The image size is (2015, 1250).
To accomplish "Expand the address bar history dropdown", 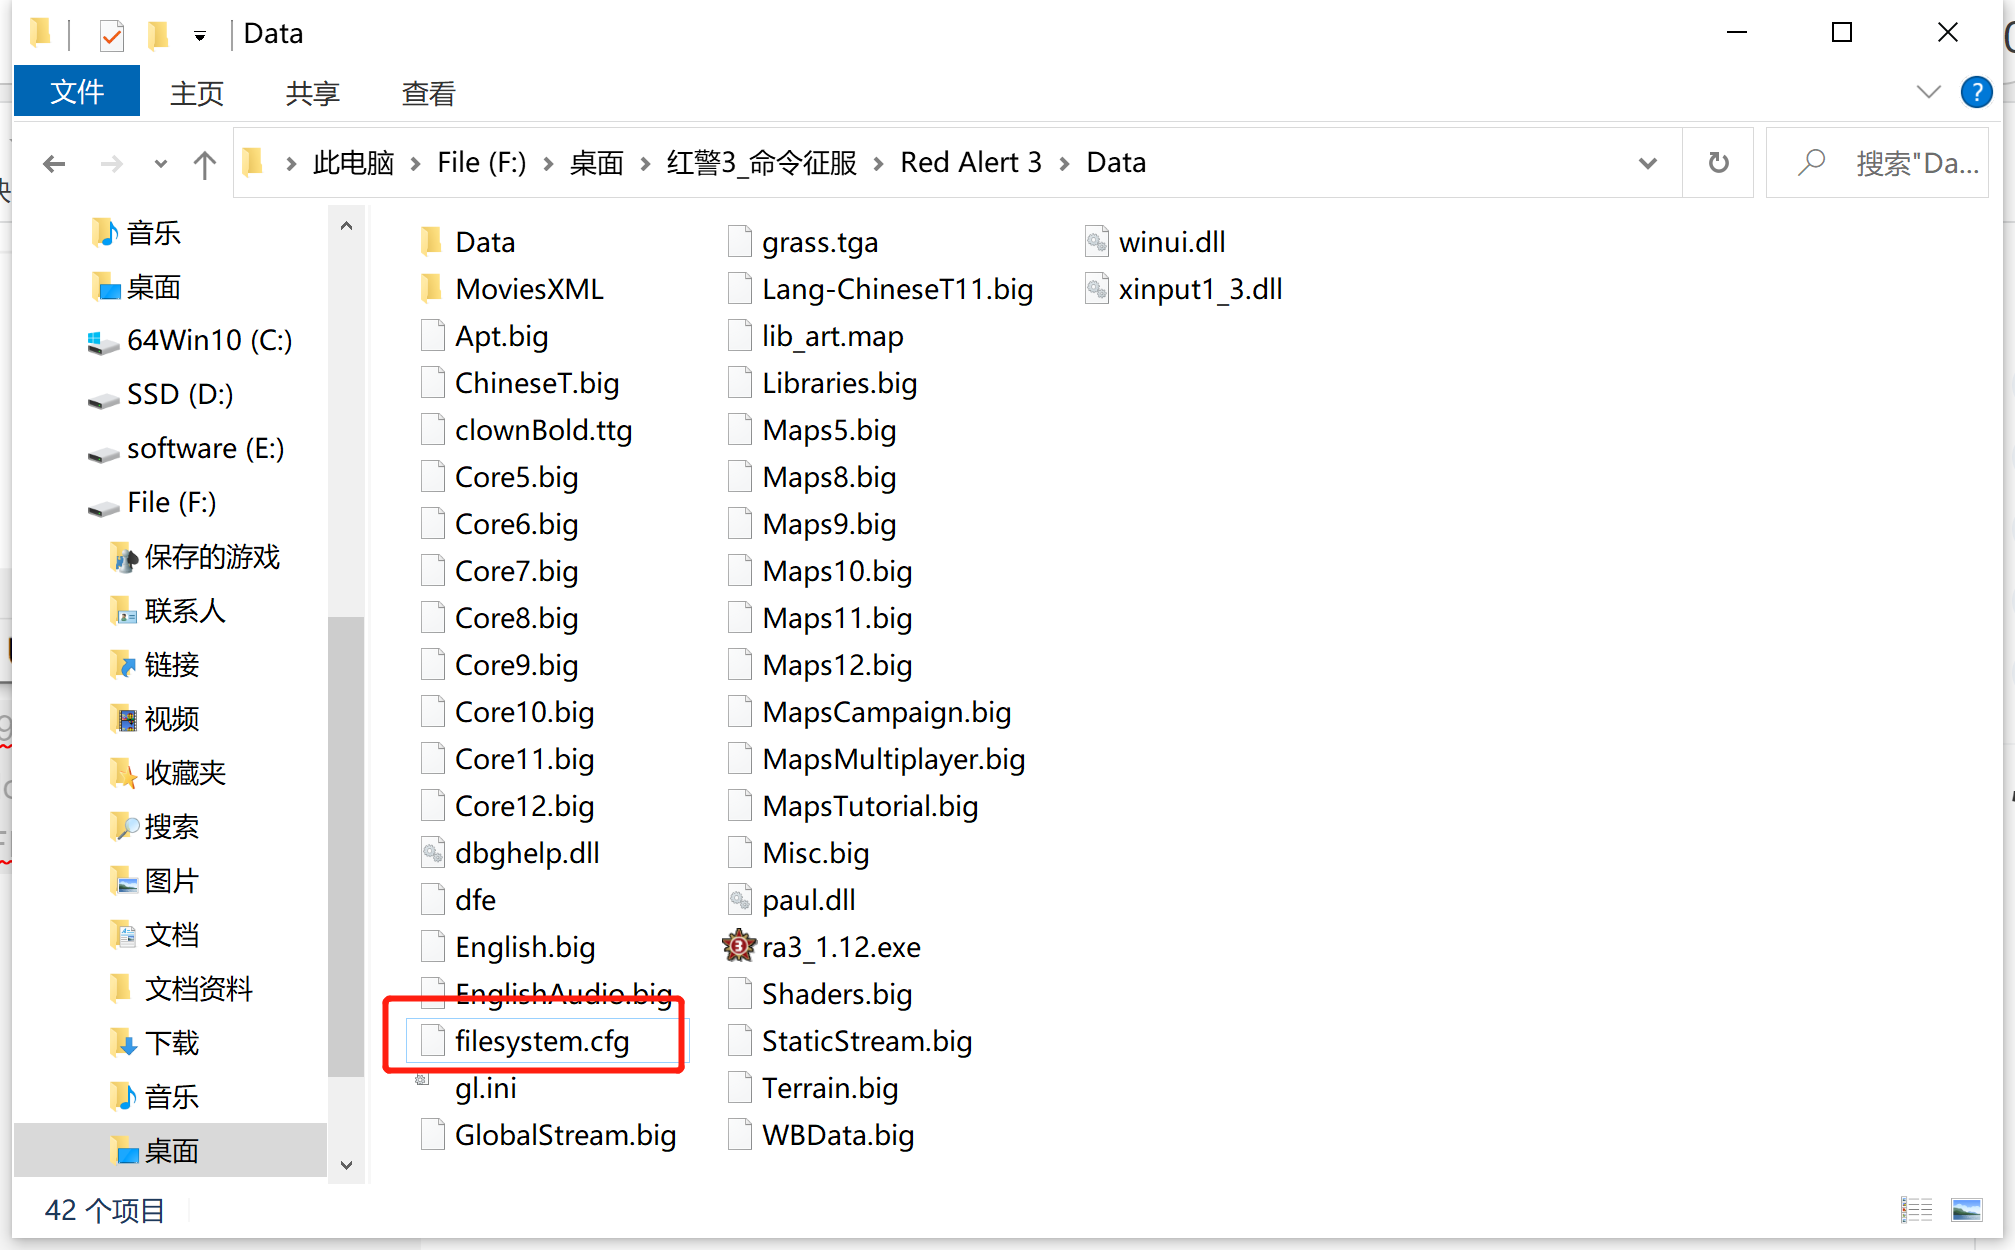I will (x=1647, y=163).
